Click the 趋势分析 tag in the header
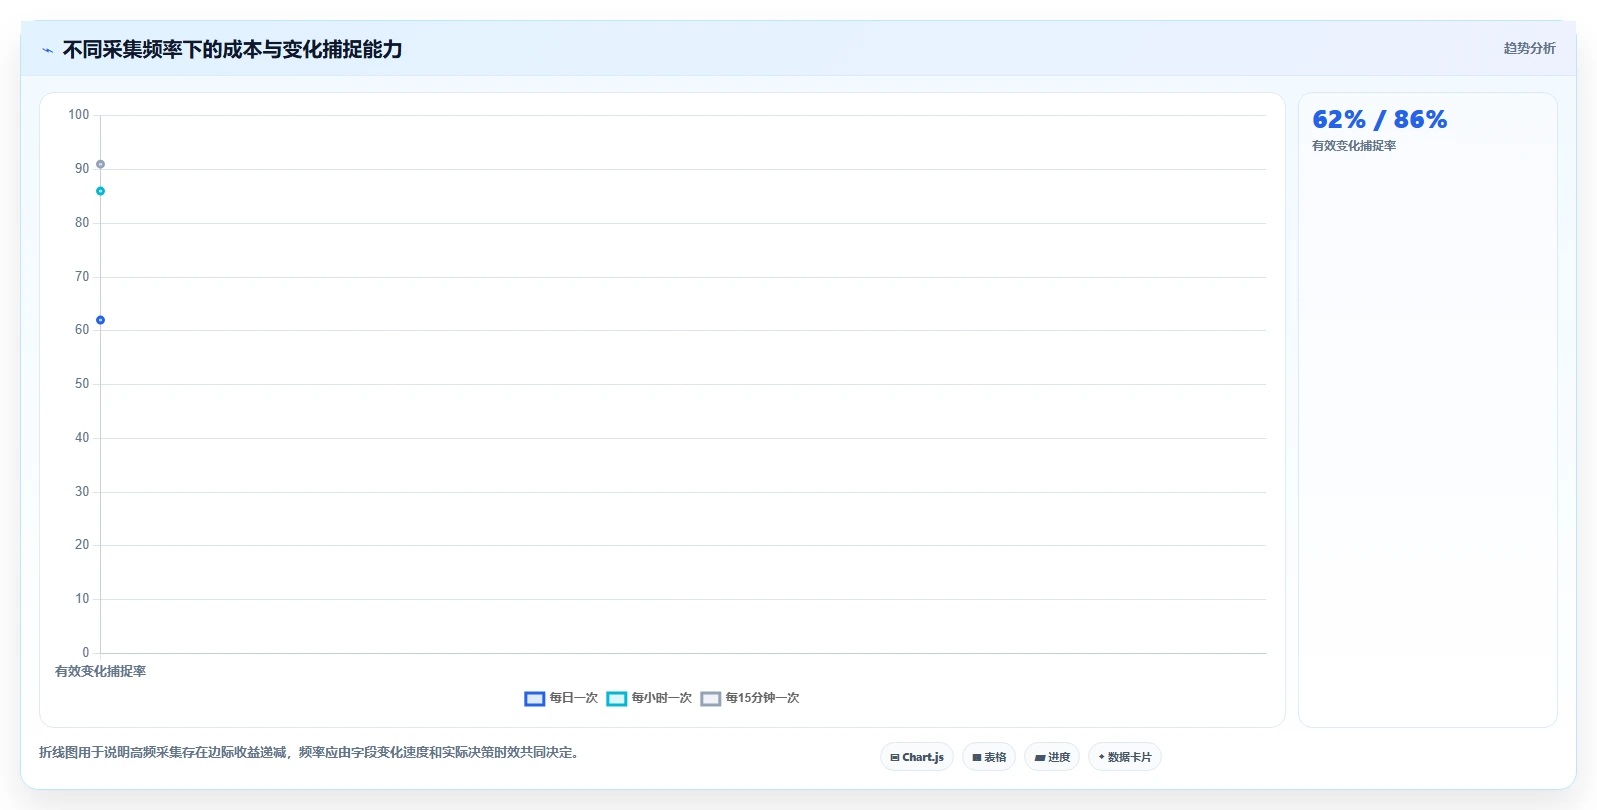Viewport: 1597px width, 810px height. pyautogui.click(x=1529, y=48)
